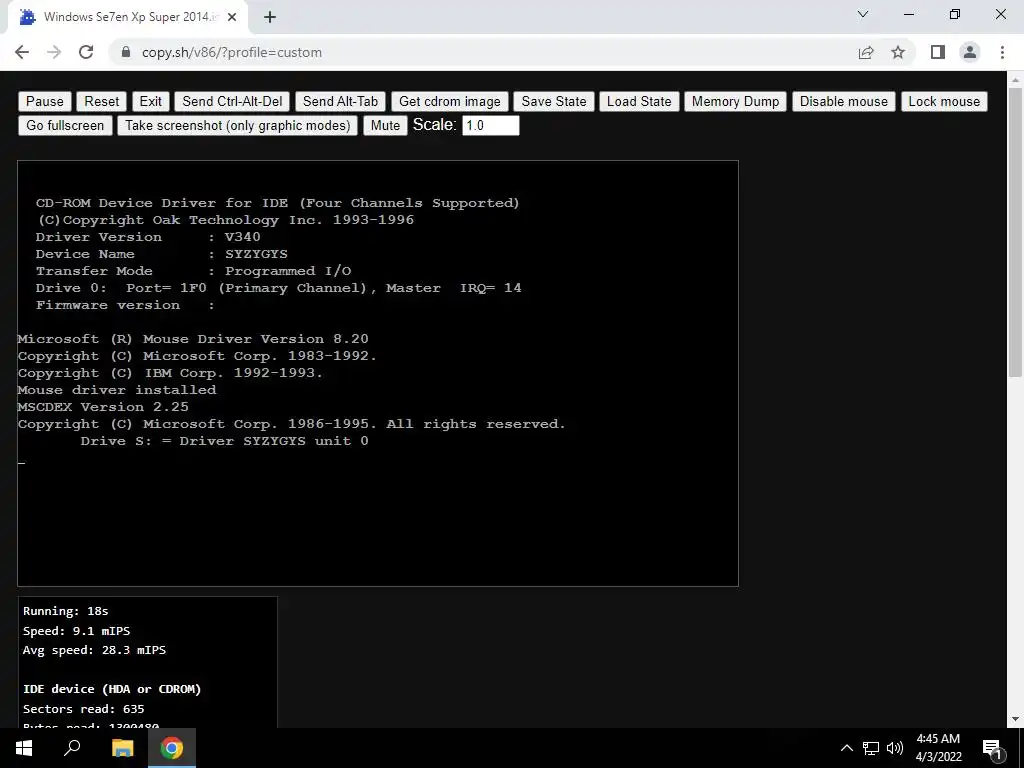Go forward in Chrome
Screen dimensions: 1024x768
[54, 52]
